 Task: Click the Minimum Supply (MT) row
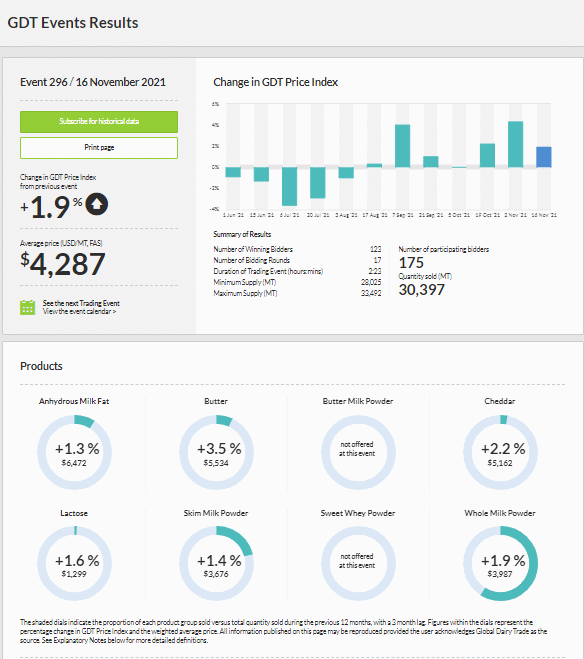pyautogui.click(x=297, y=282)
